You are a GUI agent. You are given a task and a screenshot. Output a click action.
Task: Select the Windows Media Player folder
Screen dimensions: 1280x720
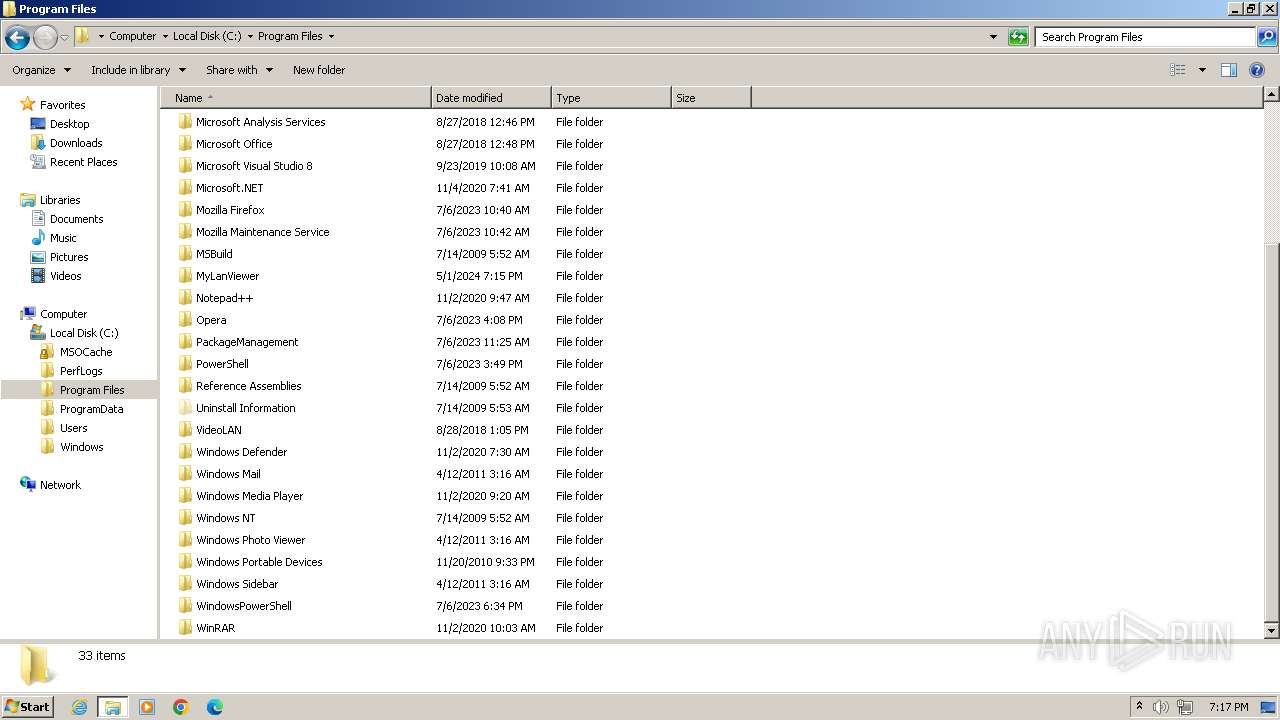coord(249,496)
